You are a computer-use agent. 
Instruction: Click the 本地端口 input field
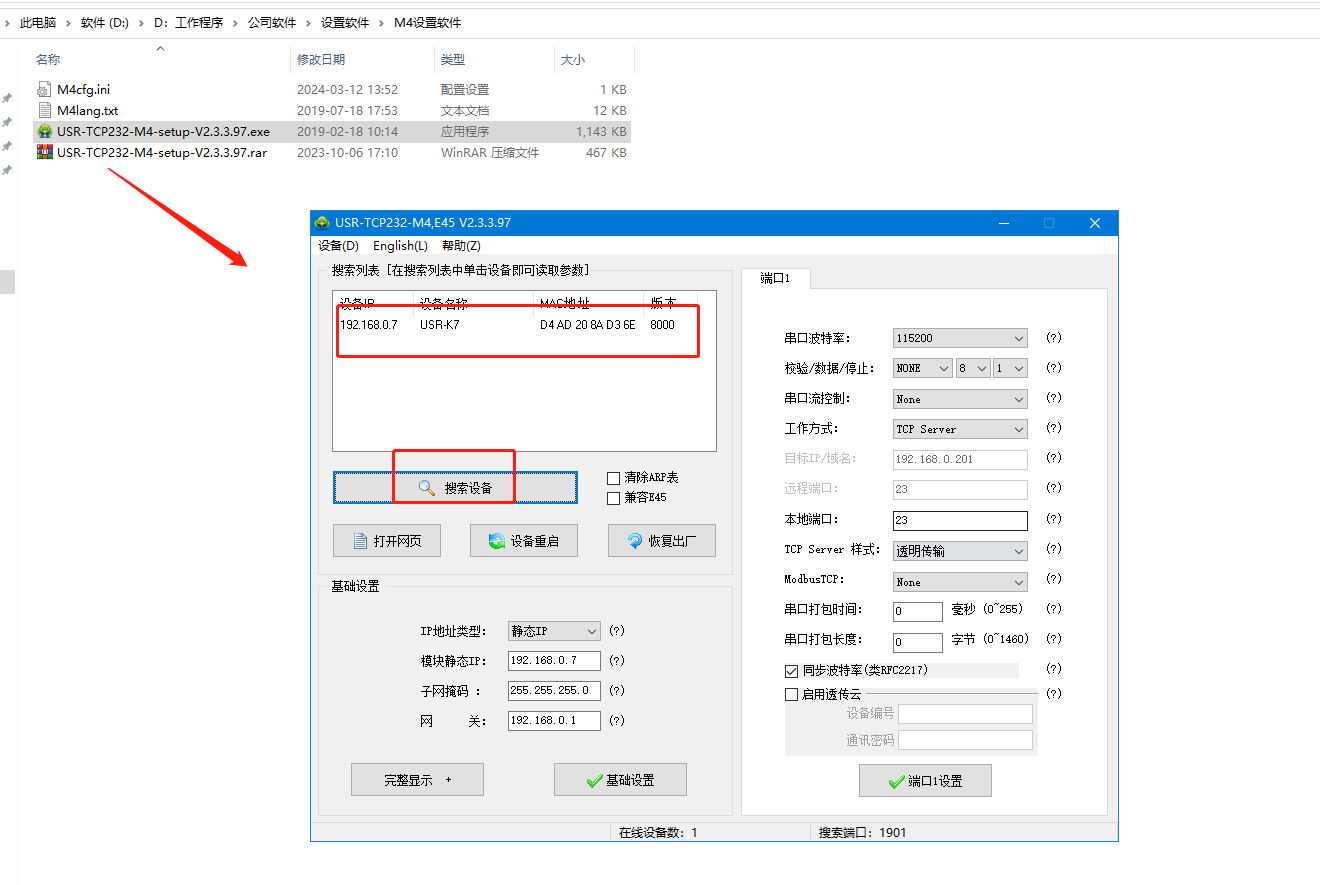[x=959, y=520]
